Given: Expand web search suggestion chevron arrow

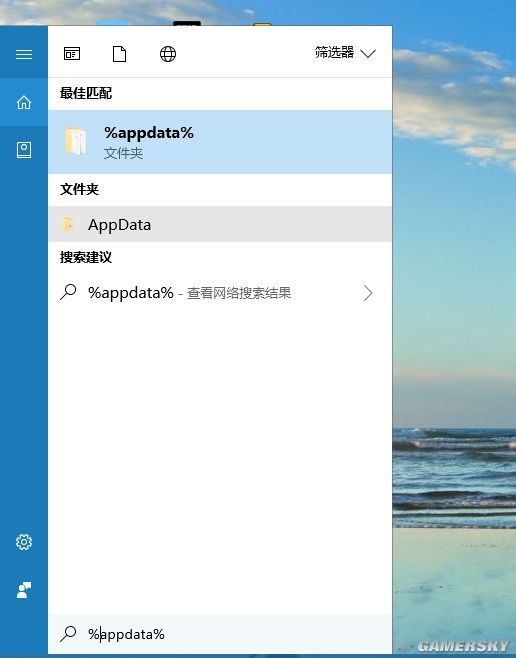Looking at the screenshot, I should [x=368, y=293].
